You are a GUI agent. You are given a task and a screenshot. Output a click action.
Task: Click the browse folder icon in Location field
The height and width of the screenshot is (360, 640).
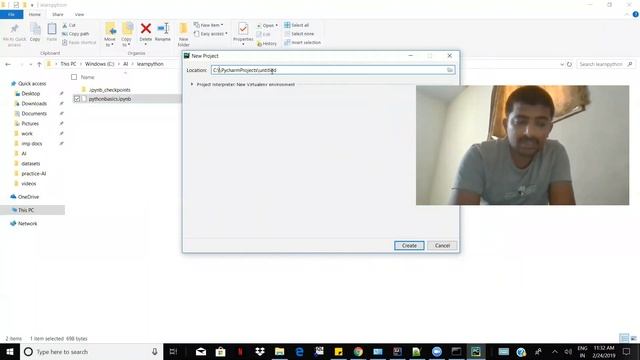pyautogui.click(x=450, y=70)
